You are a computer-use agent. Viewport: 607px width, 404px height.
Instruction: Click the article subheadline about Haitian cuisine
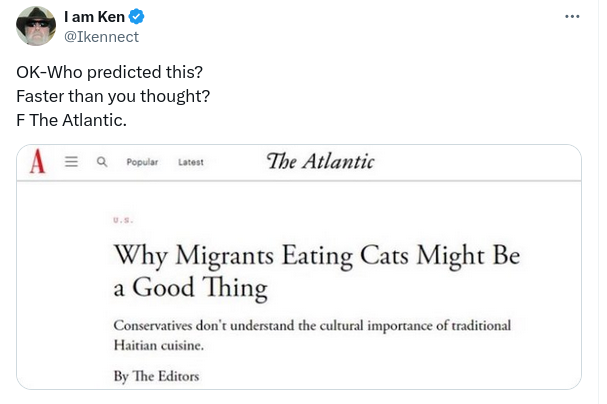pos(312,335)
